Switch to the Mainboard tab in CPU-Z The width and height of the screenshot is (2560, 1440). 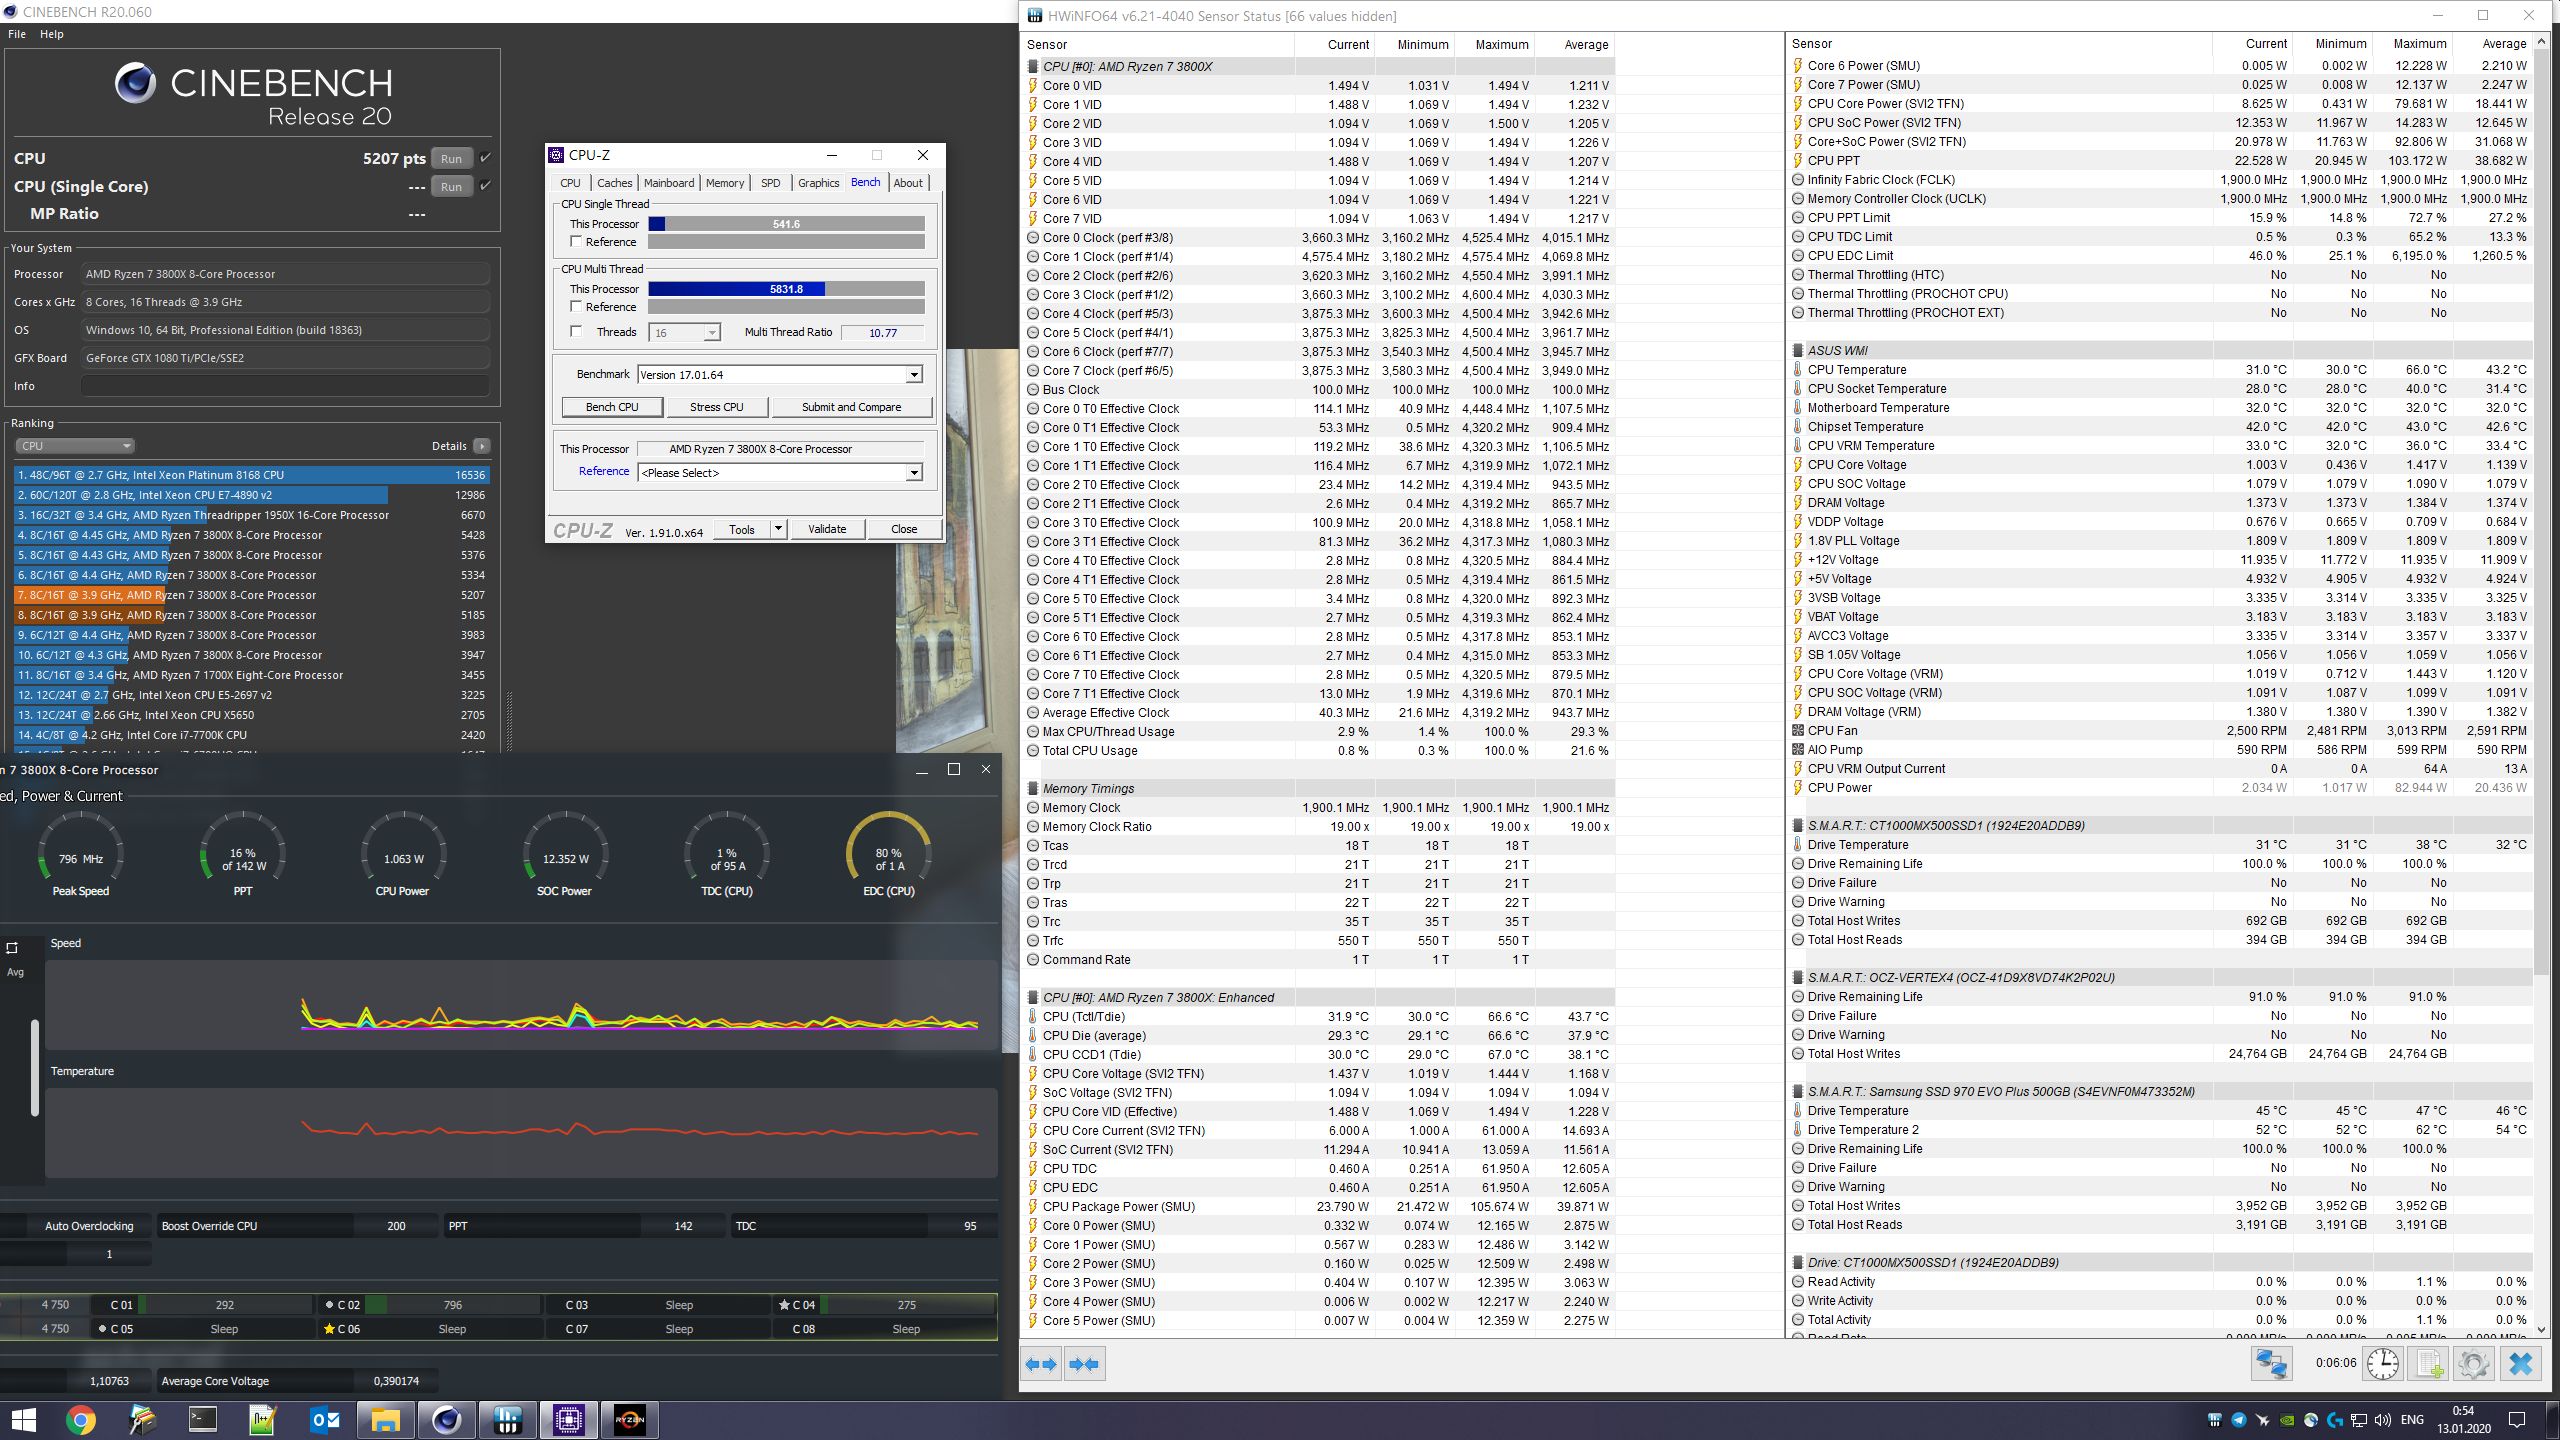pos(668,183)
